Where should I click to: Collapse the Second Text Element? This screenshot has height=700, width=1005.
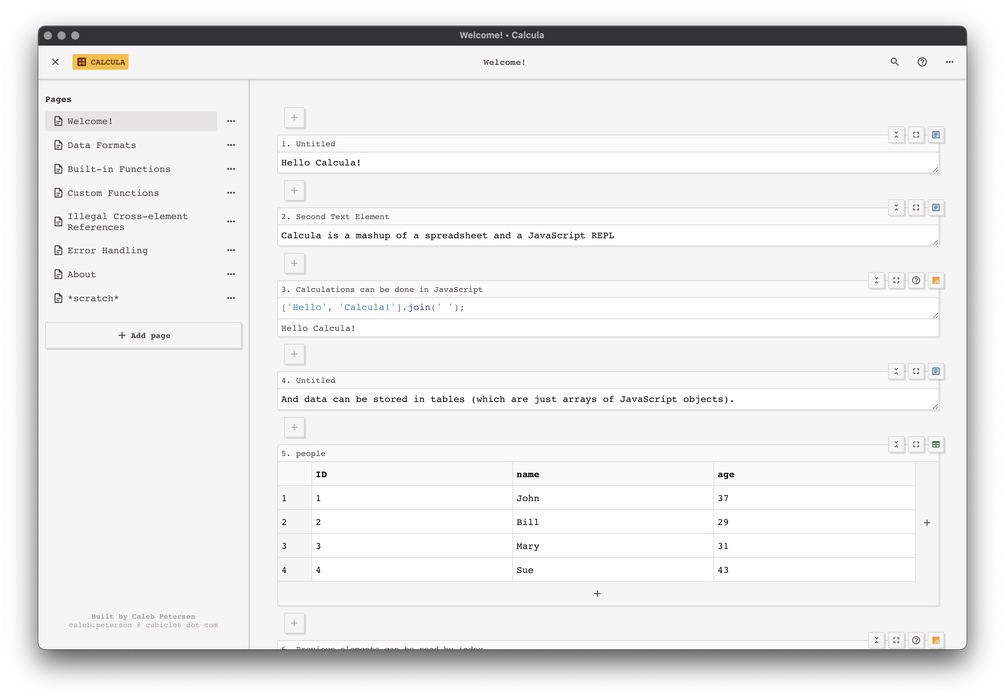coord(896,208)
